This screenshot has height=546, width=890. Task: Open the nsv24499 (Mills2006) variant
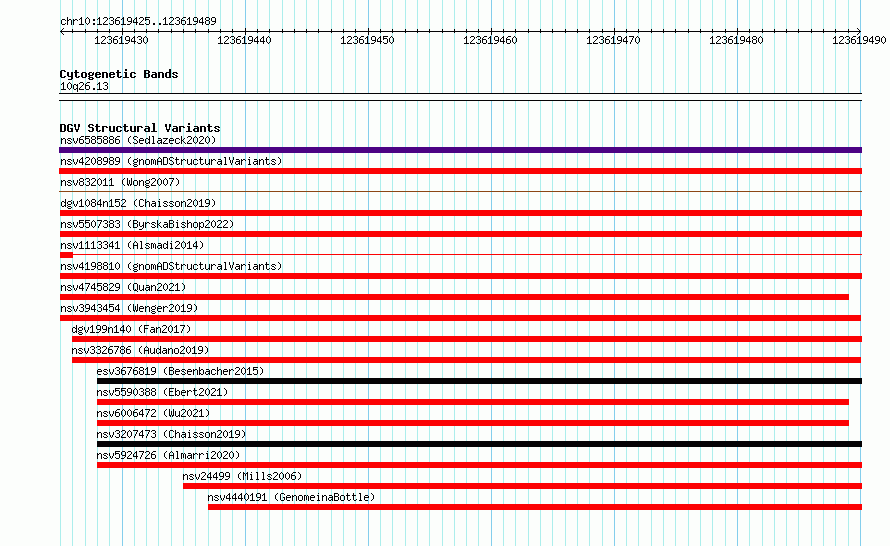click(x=242, y=476)
